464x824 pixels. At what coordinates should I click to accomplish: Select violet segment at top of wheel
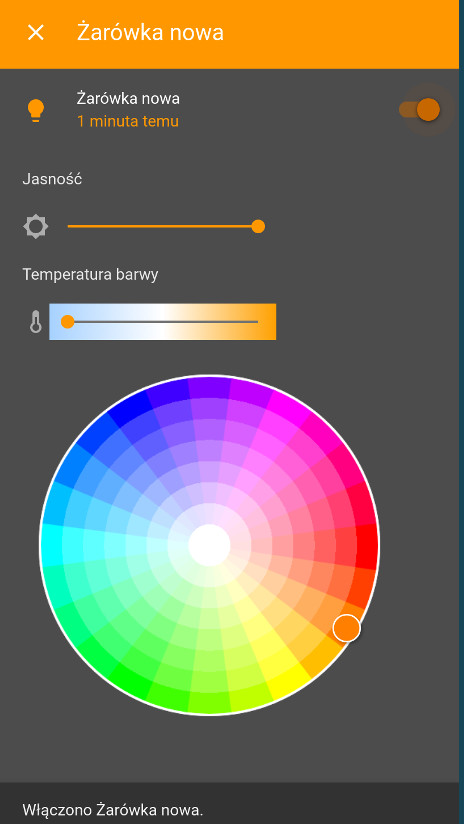[x=209, y=388]
